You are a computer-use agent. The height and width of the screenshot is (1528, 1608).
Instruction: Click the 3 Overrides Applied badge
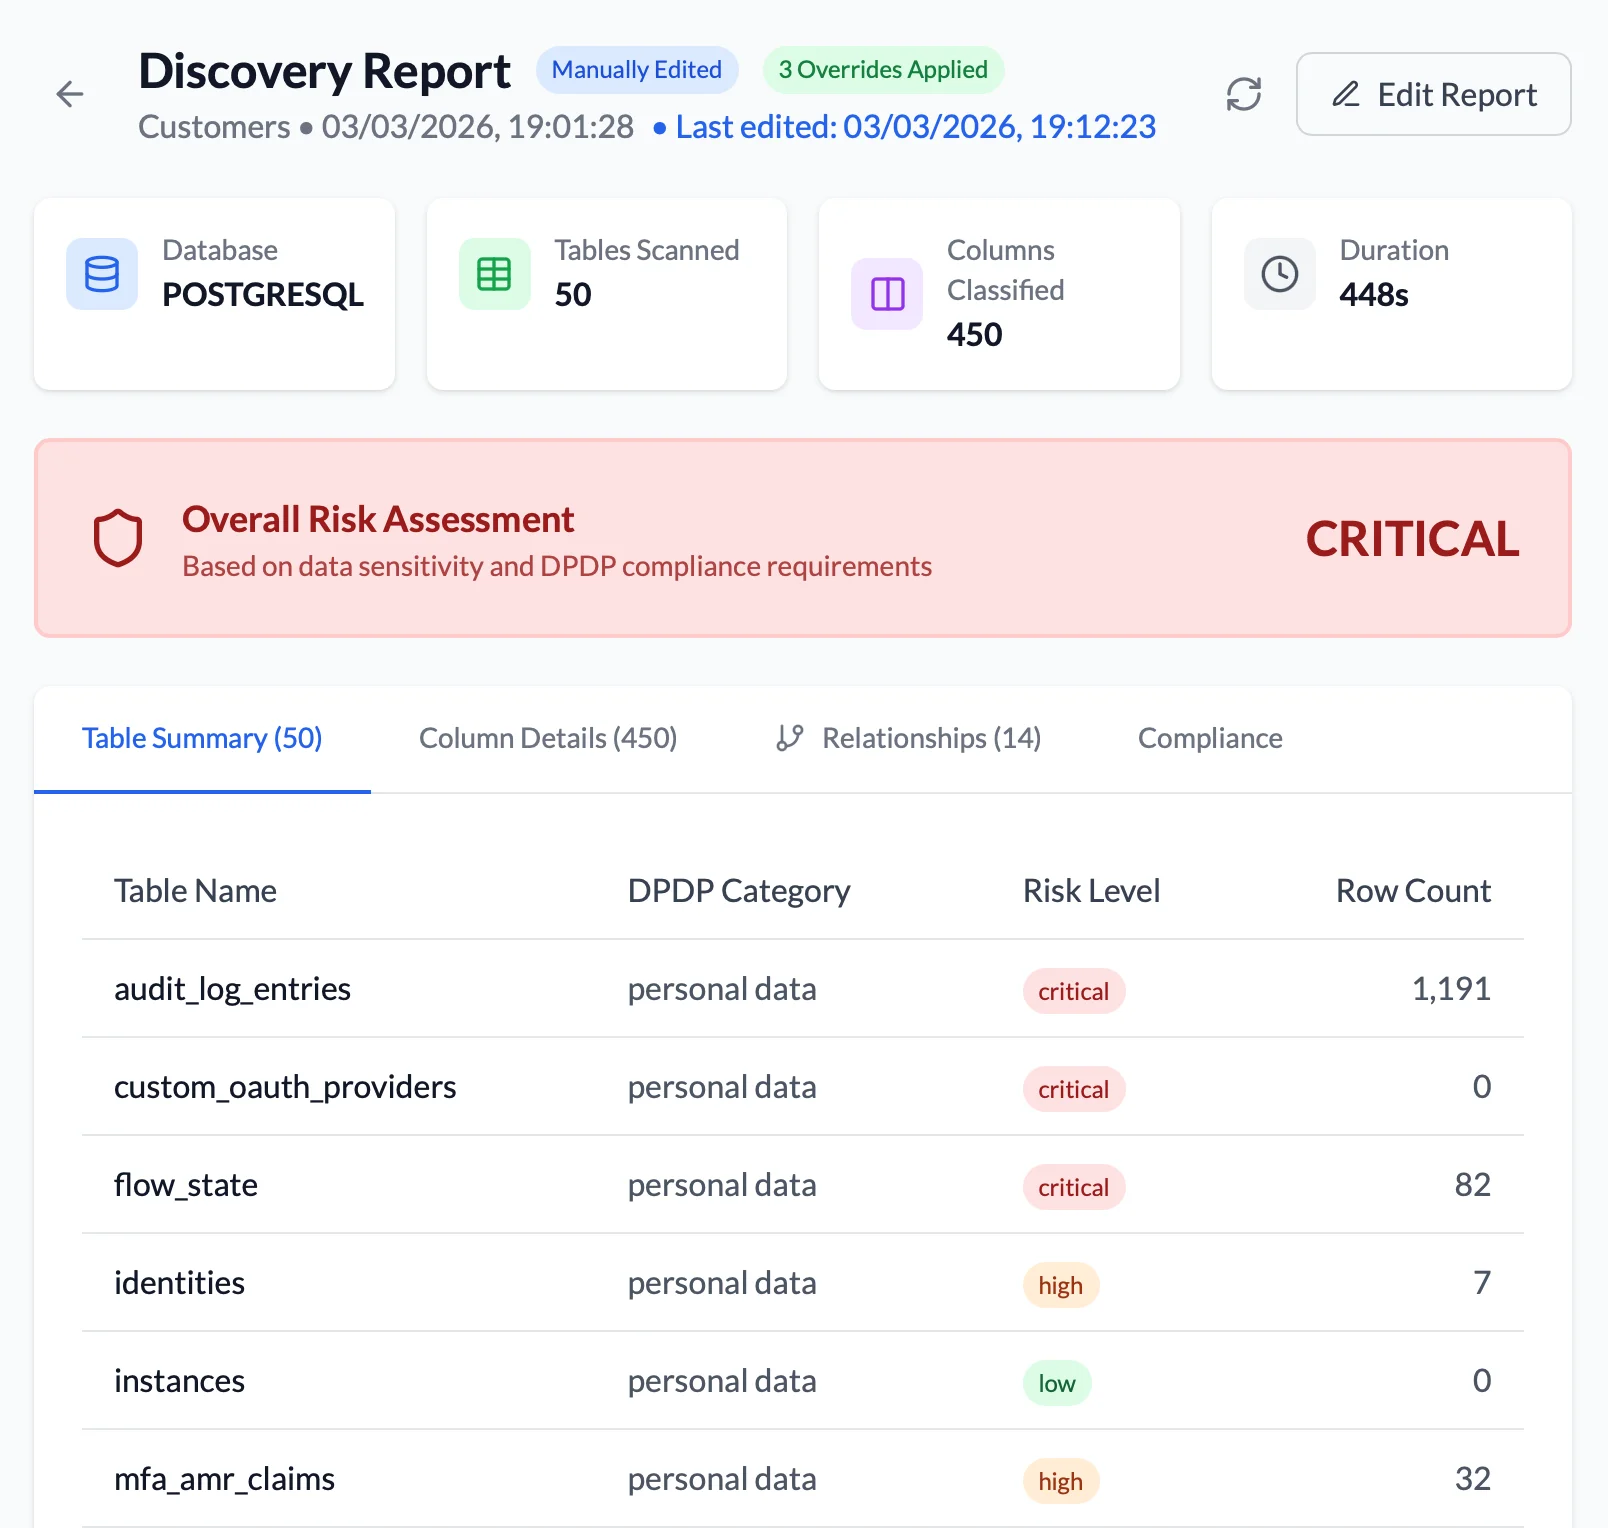click(883, 69)
